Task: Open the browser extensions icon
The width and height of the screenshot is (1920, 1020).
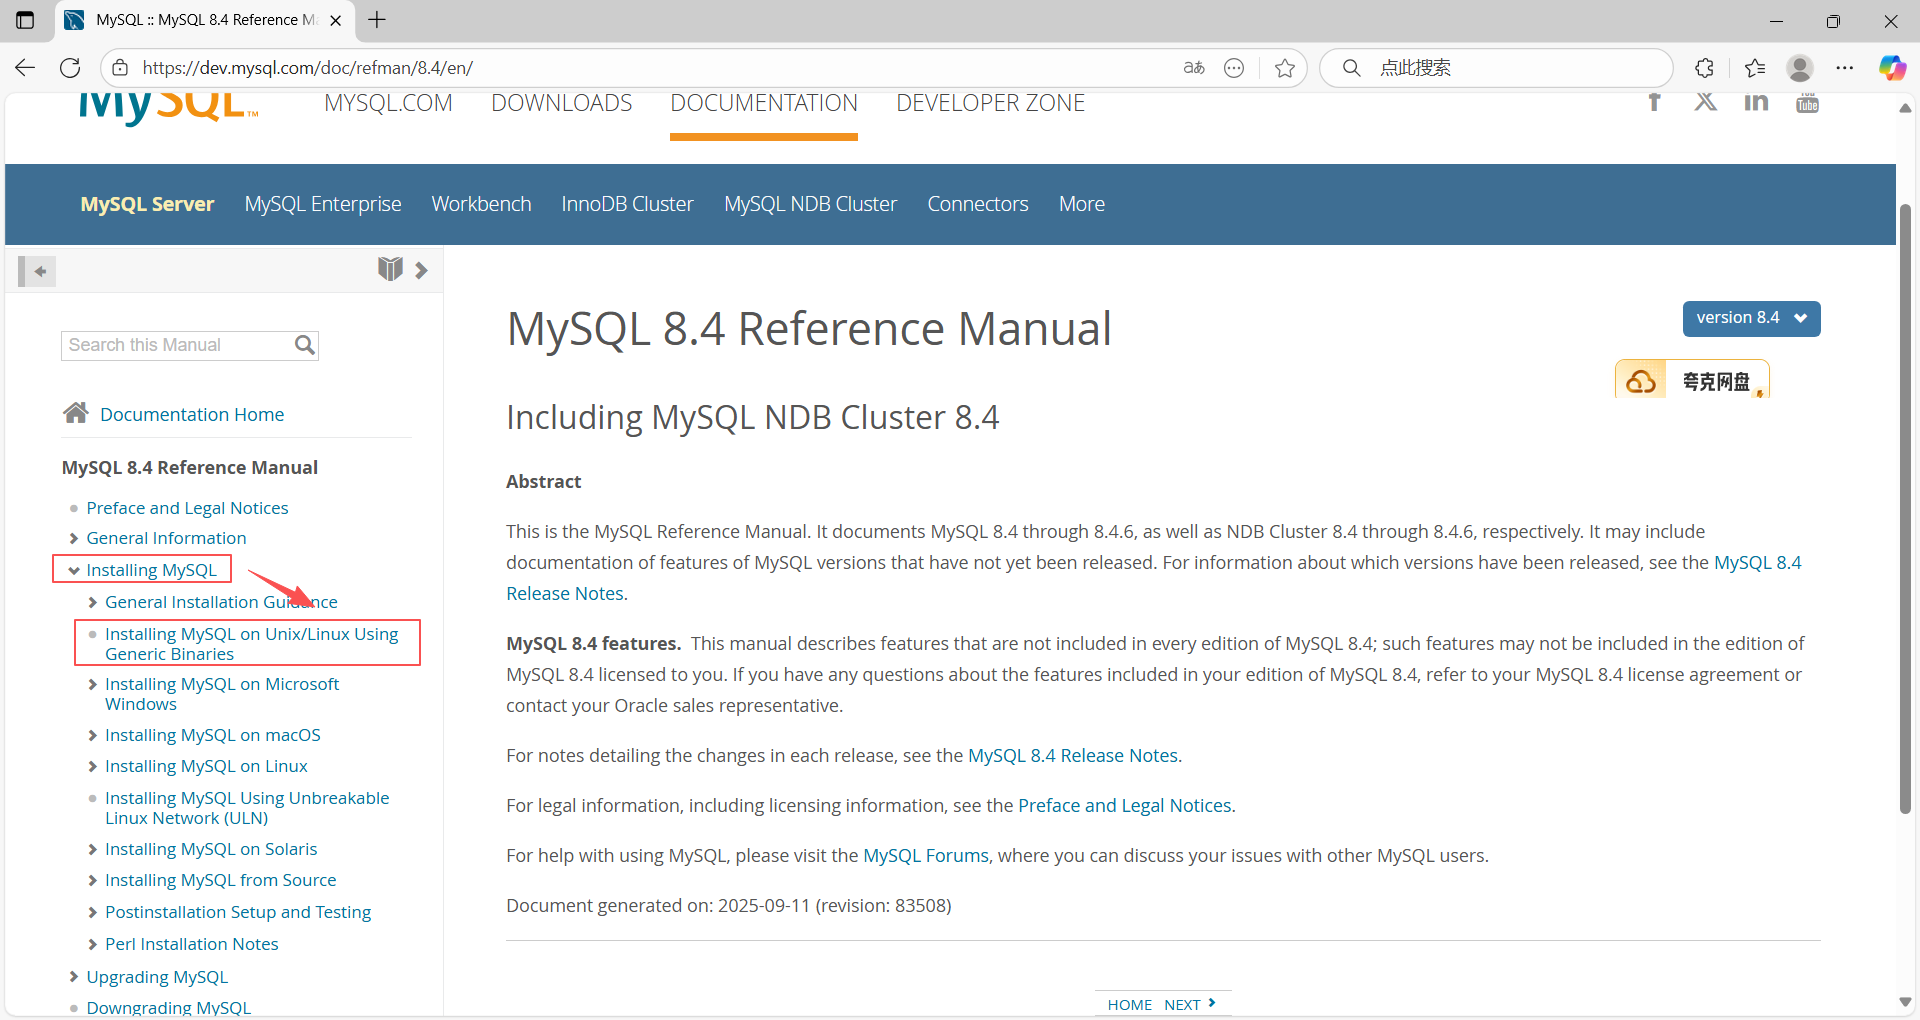Action: (x=1705, y=68)
